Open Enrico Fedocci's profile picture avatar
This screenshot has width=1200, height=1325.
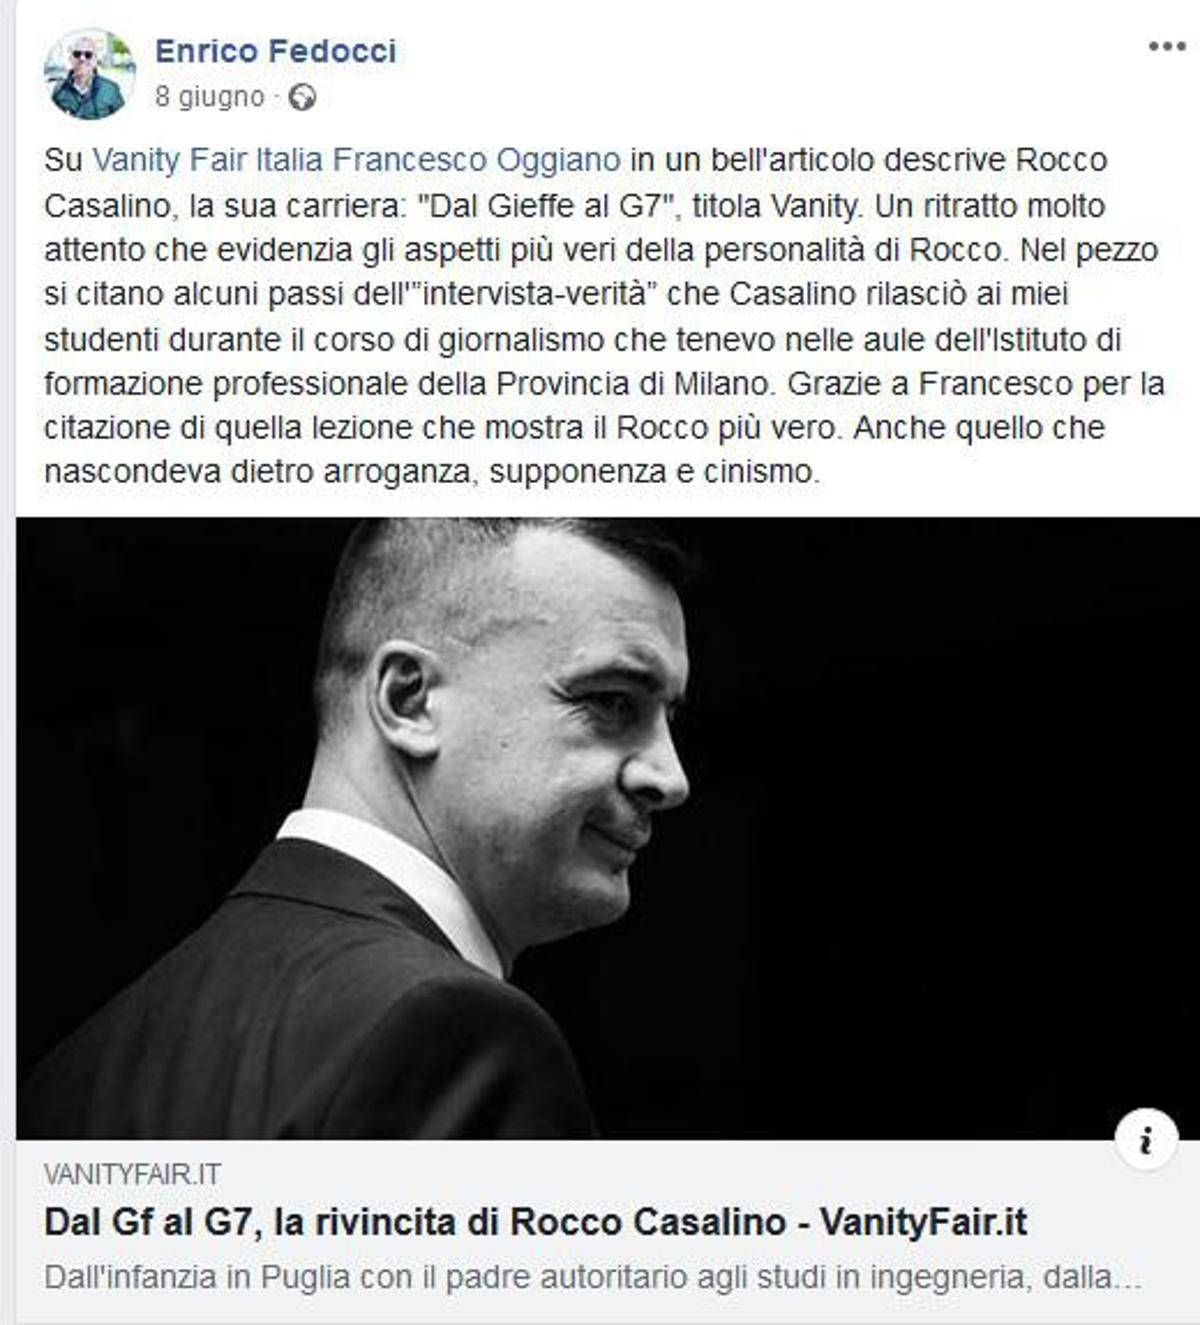pyautogui.click(x=91, y=74)
